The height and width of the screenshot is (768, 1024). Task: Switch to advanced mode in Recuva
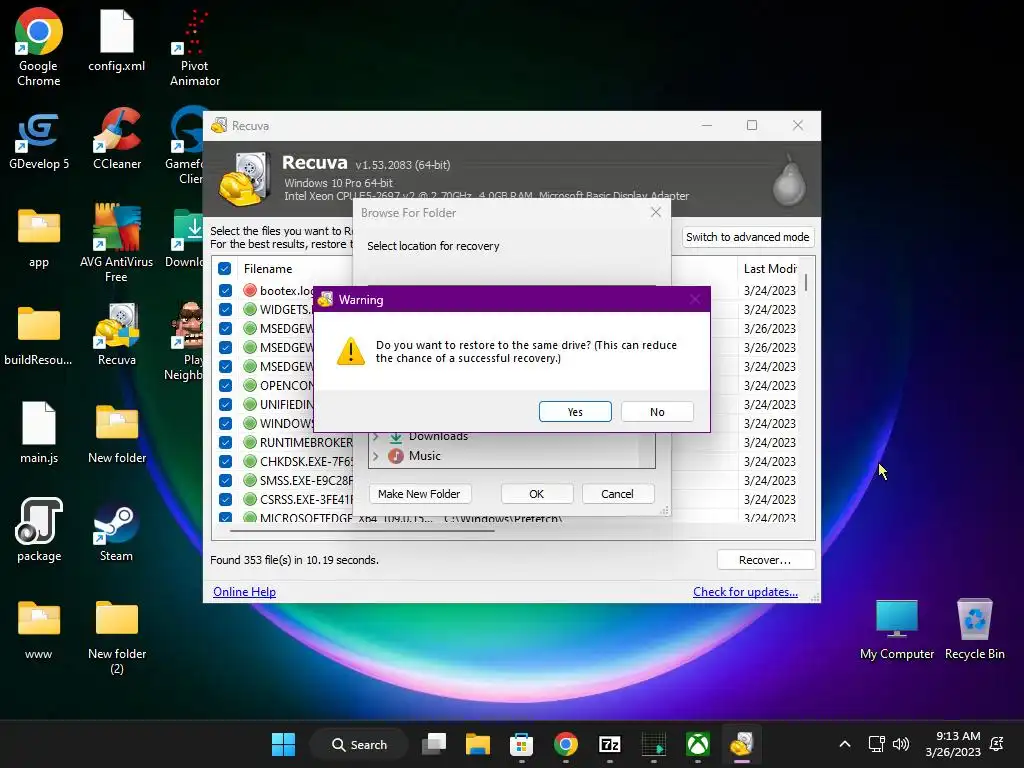click(x=748, y=237)
